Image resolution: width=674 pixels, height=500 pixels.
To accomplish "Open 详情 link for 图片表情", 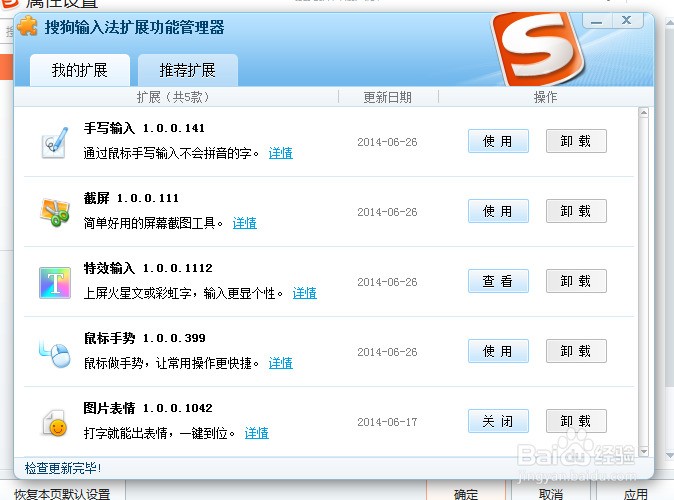I will click(257, 433).
